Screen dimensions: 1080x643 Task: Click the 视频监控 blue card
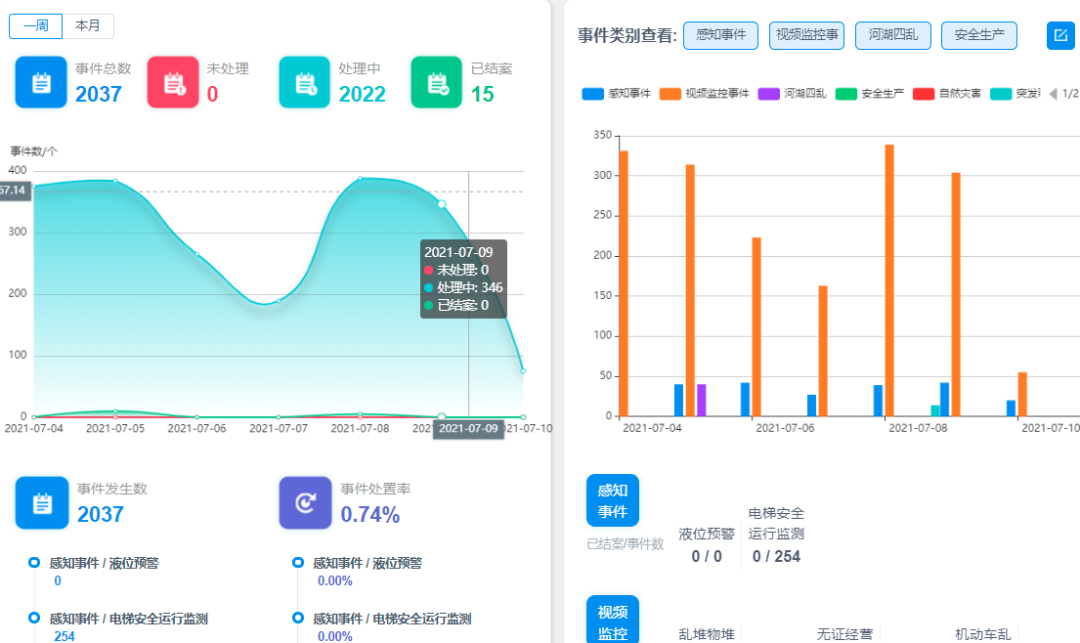(612, 620)
